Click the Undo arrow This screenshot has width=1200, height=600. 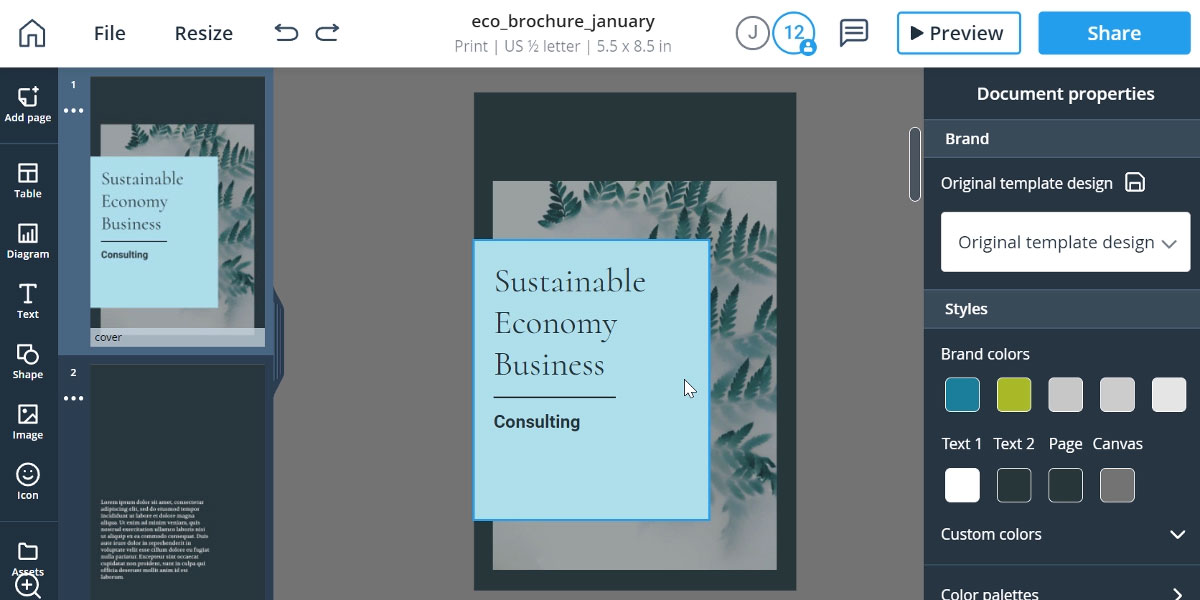click(x=286, y=33)
